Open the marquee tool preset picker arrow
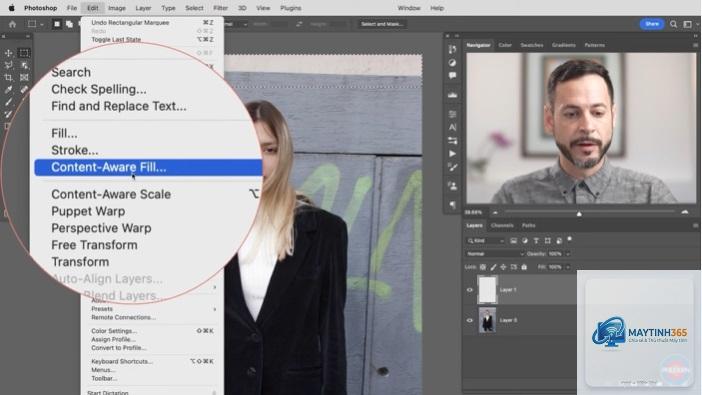 42,25
